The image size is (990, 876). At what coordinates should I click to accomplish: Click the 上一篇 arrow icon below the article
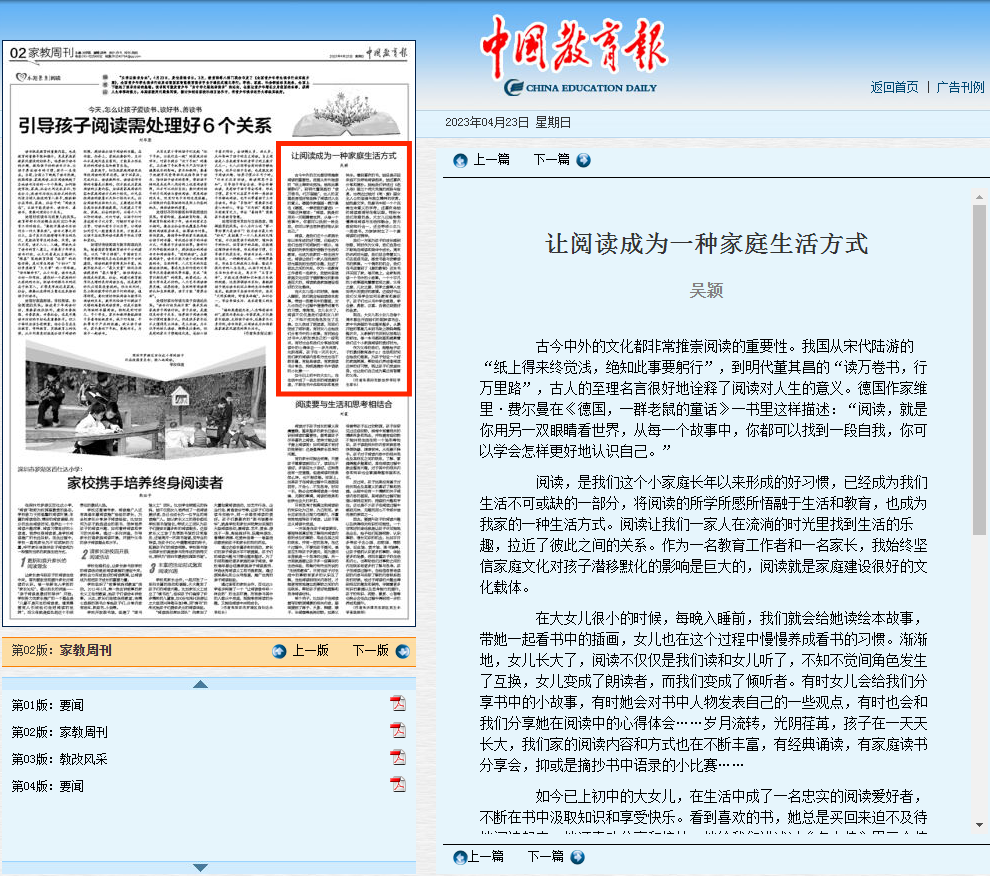point(460,857)
